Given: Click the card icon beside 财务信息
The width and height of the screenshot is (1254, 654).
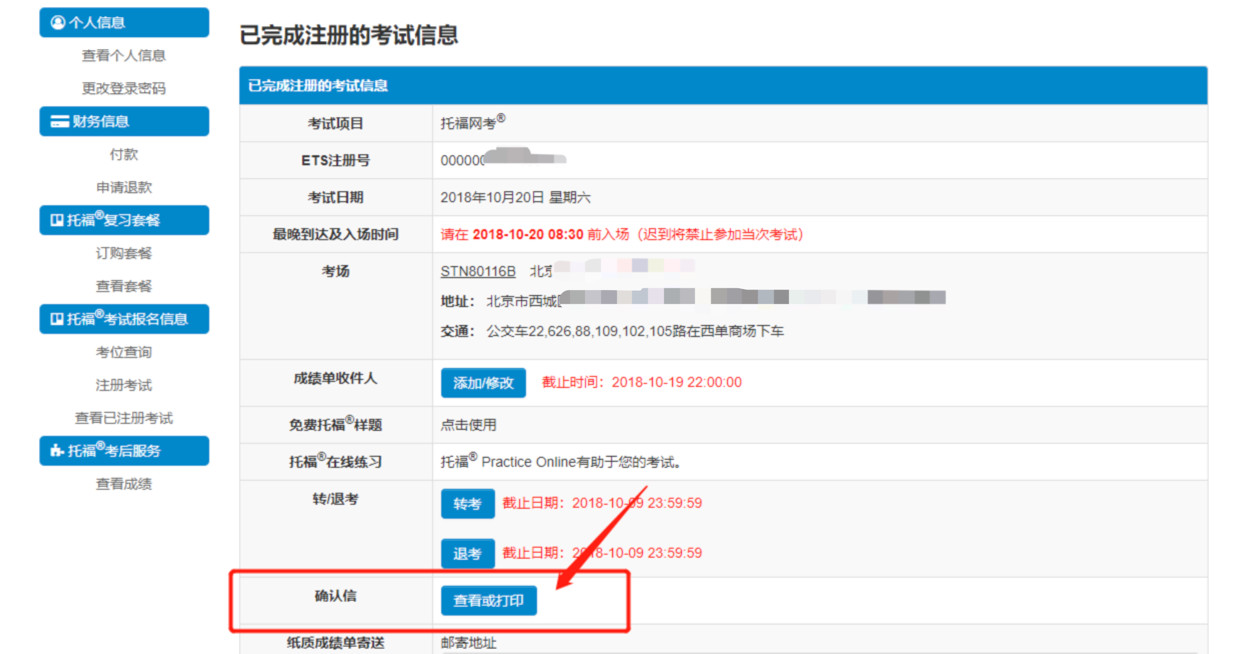Looking at the screenshot, I should coord(59,122).
